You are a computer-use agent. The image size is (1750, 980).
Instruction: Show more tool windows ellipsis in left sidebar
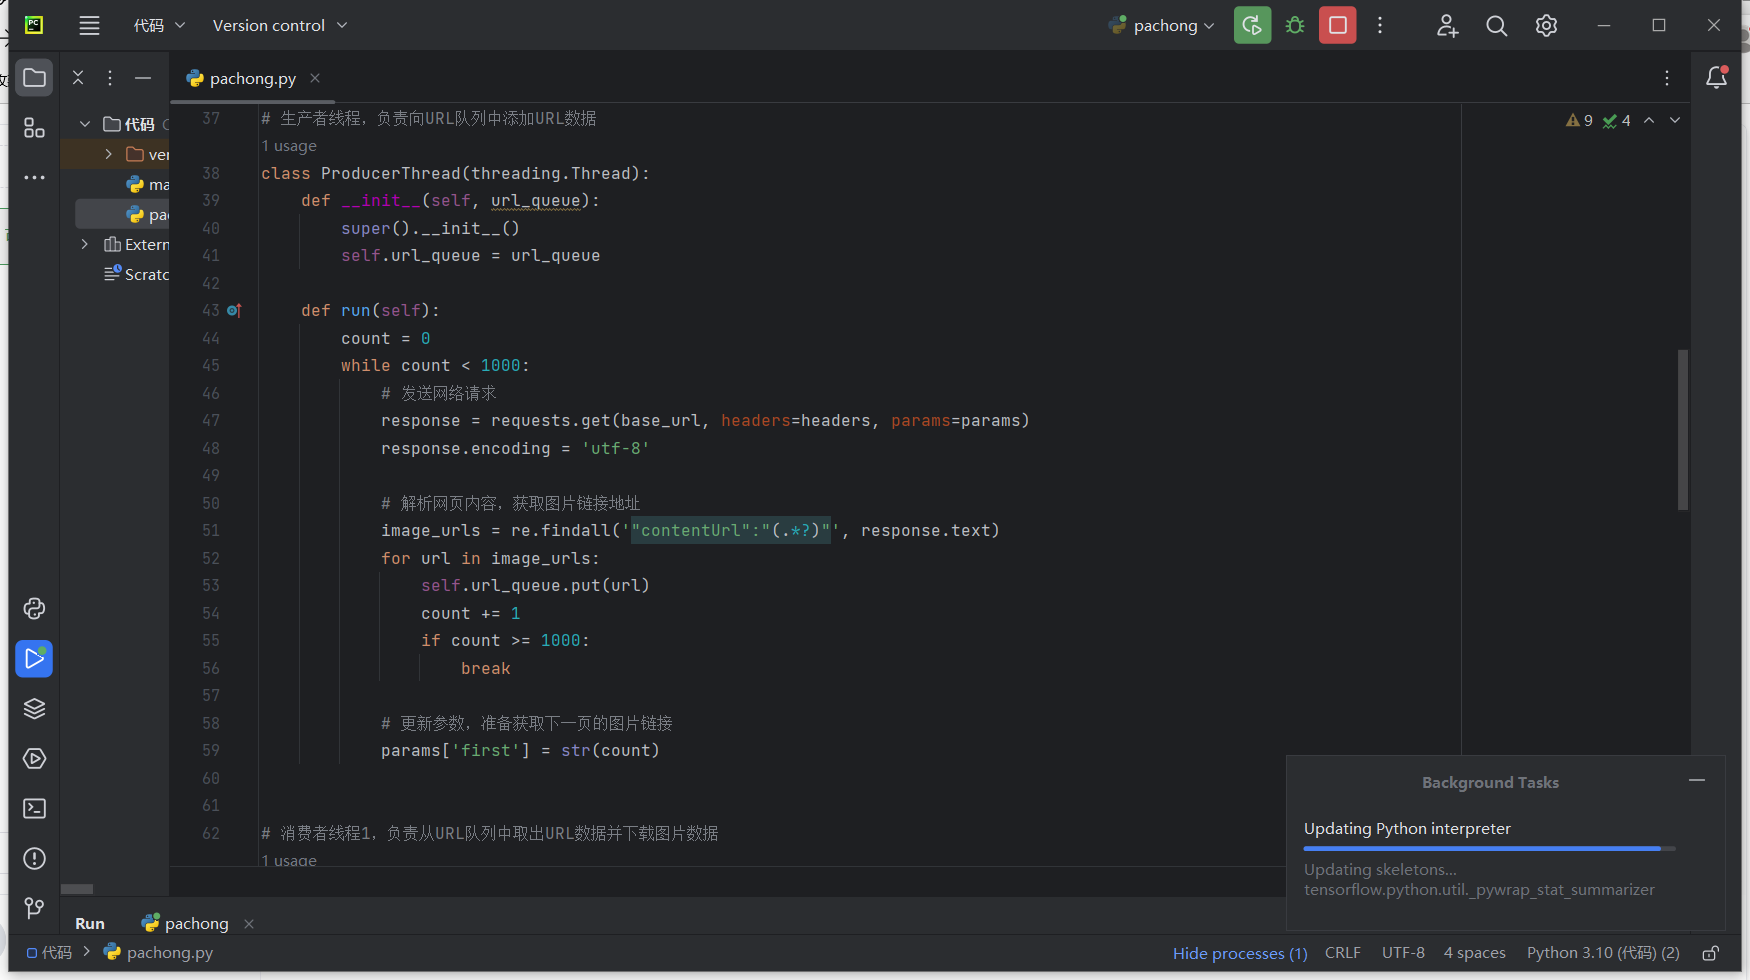point(34,178)
